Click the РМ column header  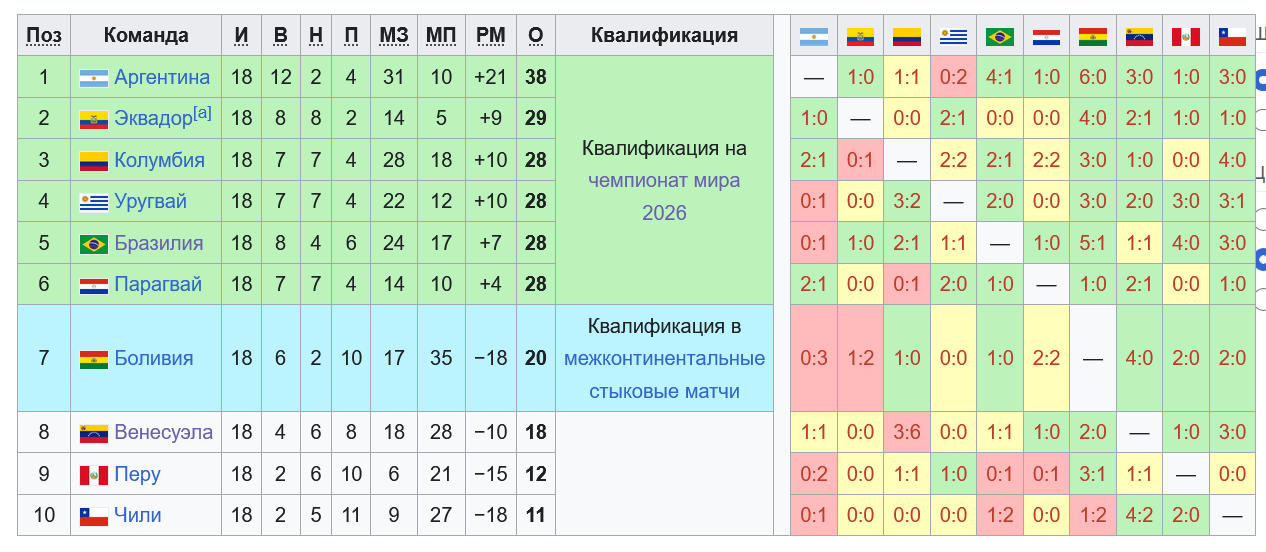(490, 35)
